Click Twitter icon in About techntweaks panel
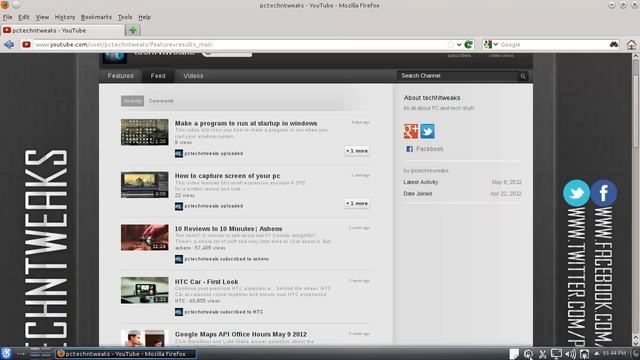Image resolution: width=640 pixels, height=360 pixels. [x=427, y=131]
